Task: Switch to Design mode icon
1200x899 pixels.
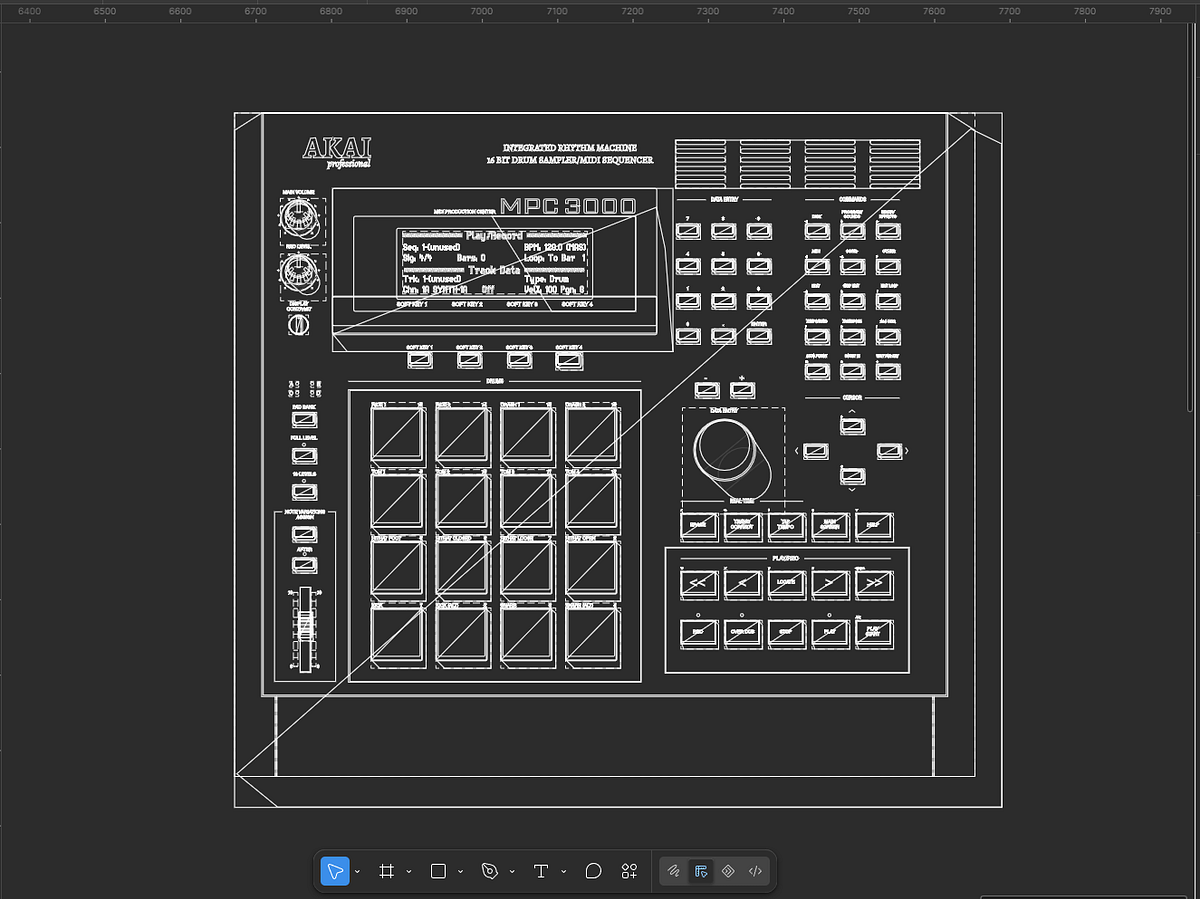Action: pyautogui.click(x=701, y=871)
